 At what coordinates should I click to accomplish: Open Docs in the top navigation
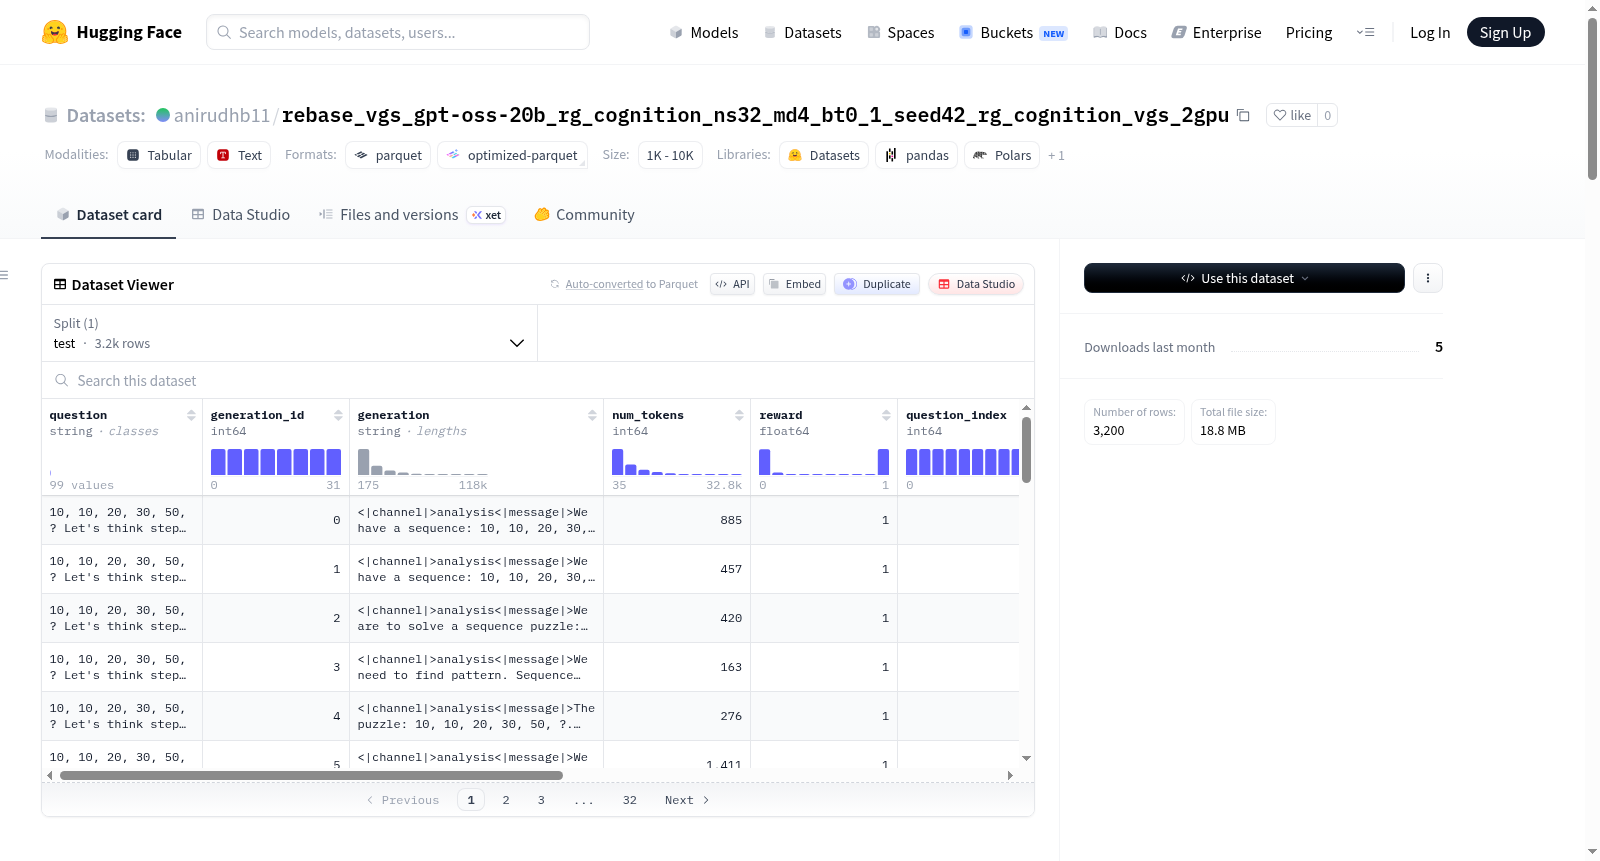point(1120,33)
